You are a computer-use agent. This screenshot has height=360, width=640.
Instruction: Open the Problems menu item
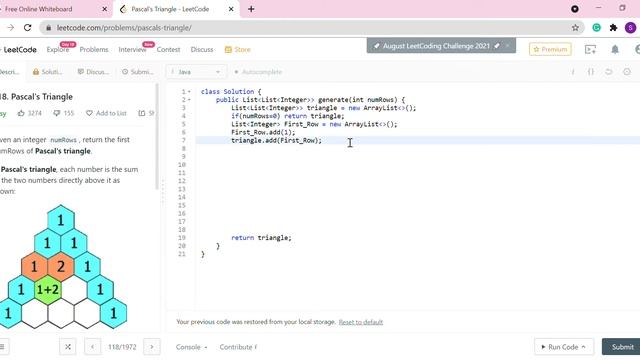click(94, 49)
